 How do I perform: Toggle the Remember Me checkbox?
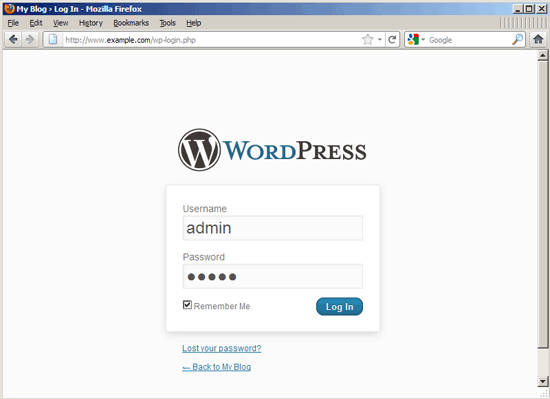click(x=187, y=305)
